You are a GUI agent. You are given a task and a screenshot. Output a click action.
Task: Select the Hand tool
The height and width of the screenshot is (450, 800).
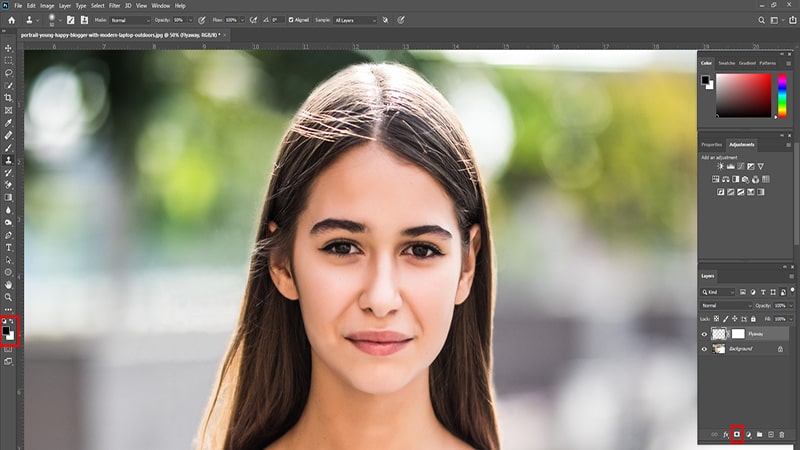pyautogui.click(x=9, y=285)
